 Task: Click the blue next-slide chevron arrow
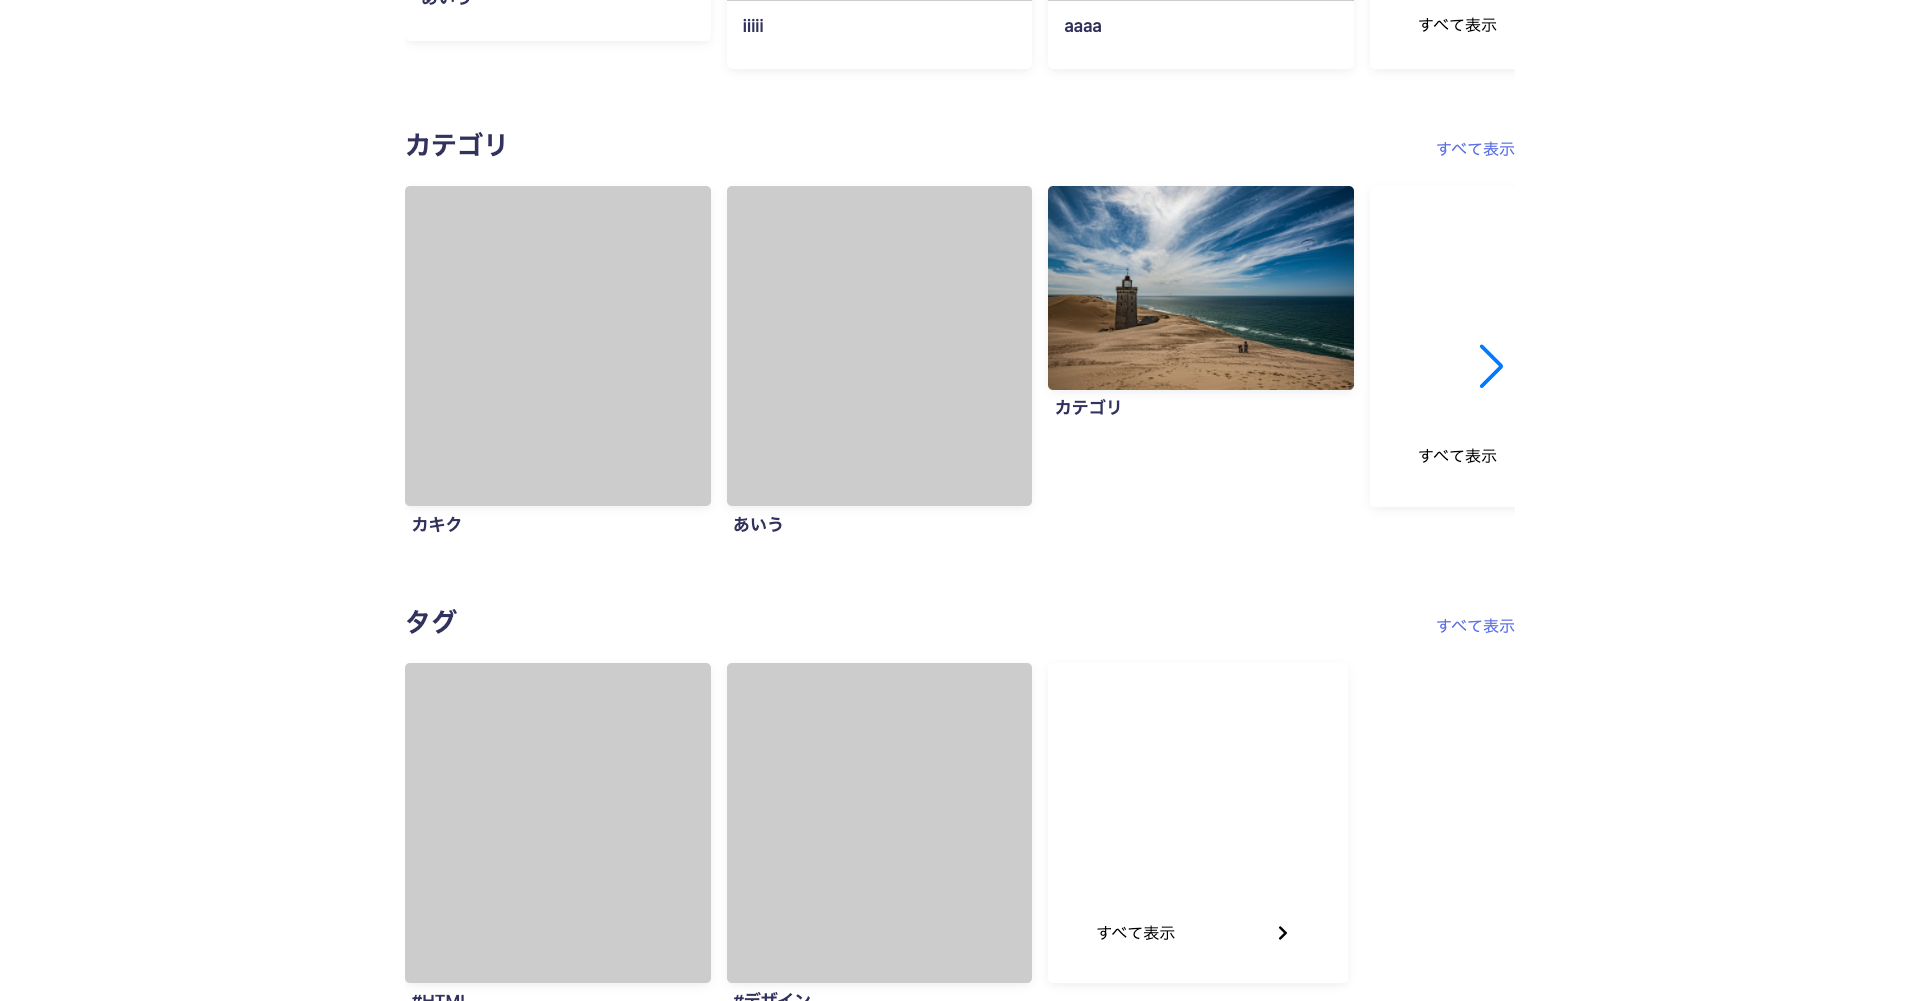pyautogui.click(x=1491, y=367)
